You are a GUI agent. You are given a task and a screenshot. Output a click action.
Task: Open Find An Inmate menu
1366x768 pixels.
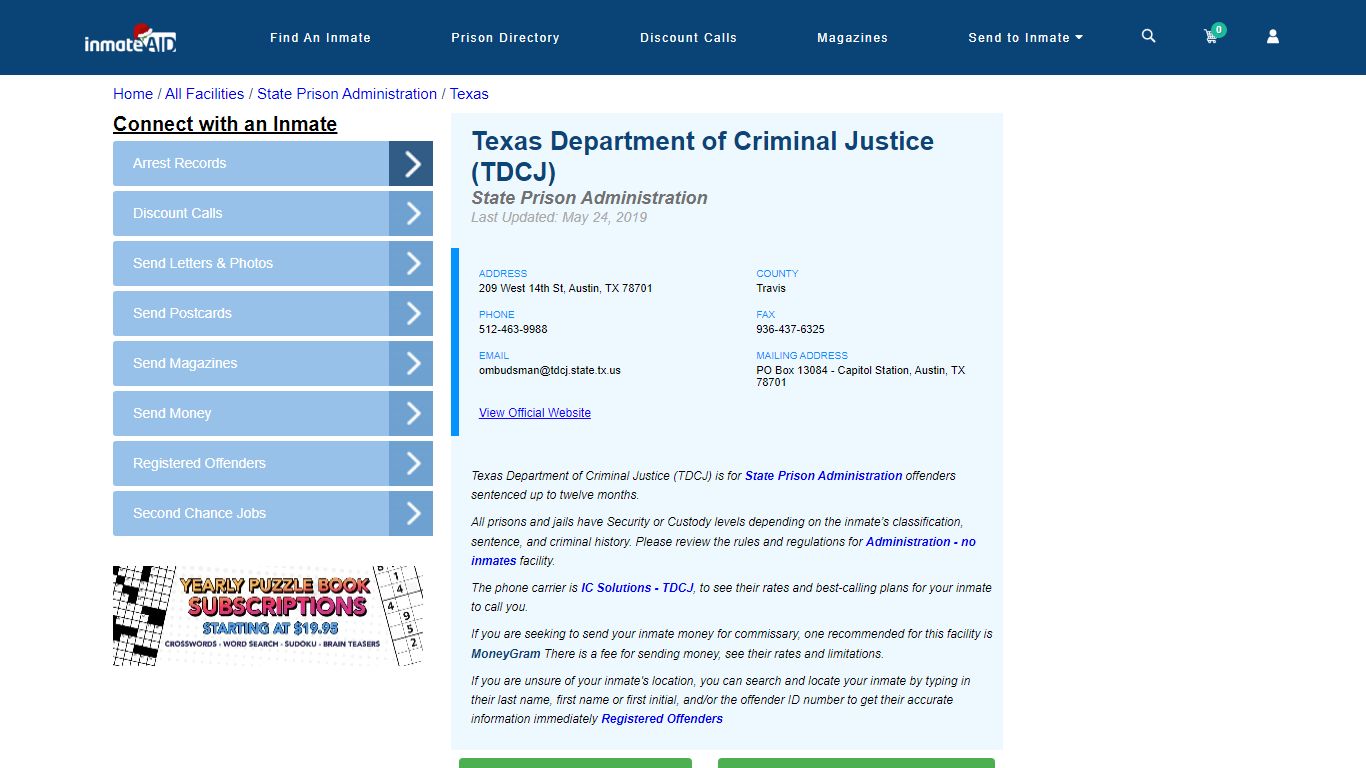tap(320, 38)
